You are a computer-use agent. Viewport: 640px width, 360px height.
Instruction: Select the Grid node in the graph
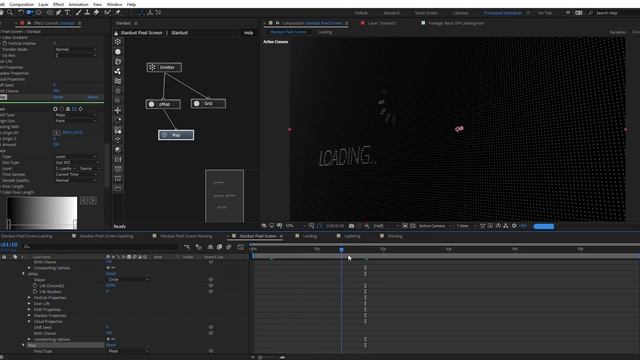tap(208, 104)
